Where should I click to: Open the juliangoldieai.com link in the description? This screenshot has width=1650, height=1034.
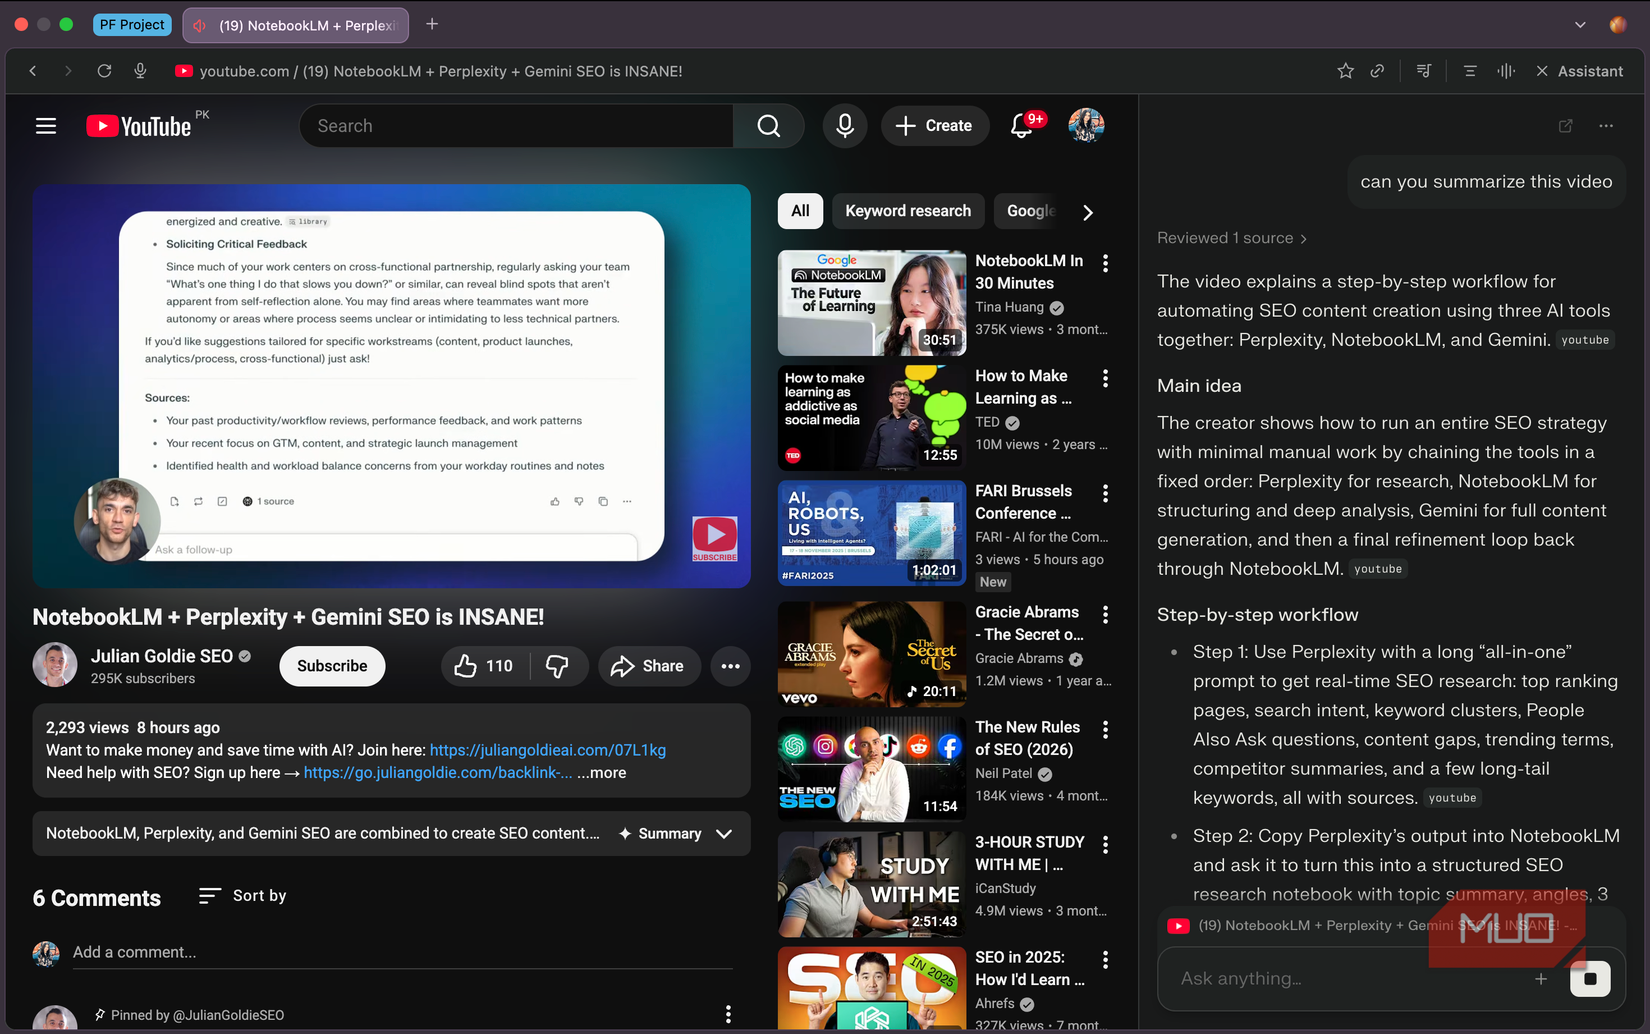(x=547, y=749)
